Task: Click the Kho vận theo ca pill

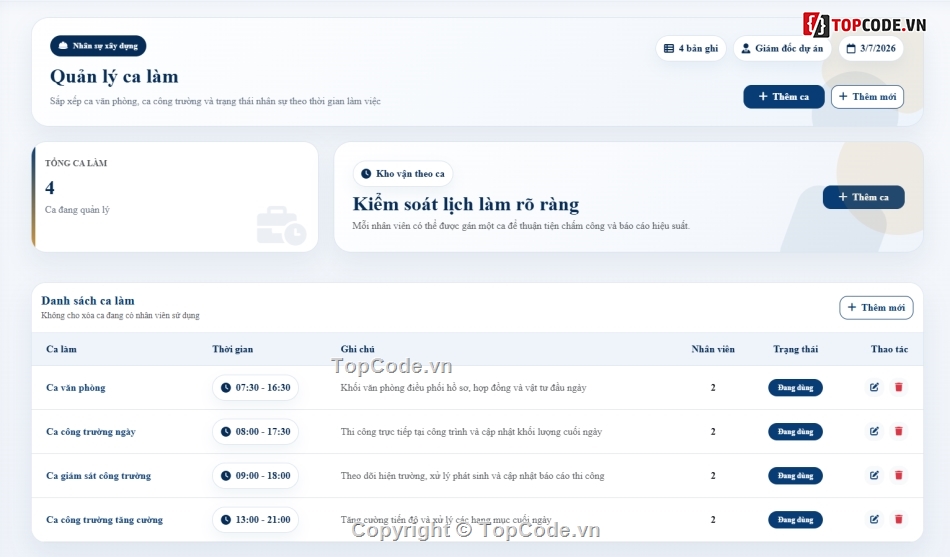Action: pos(403,174)
